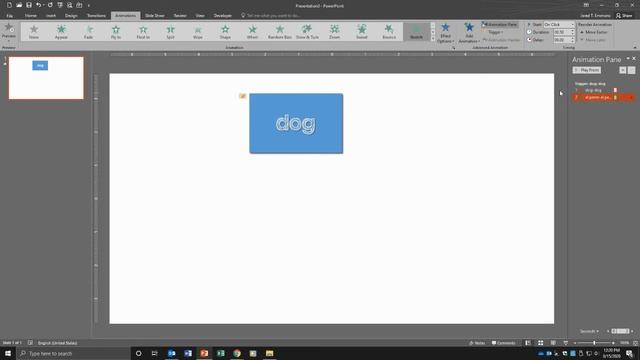Select the highlighted Stretch animation
The height and width of the screenshot is (360, 640).
(417, 32)
